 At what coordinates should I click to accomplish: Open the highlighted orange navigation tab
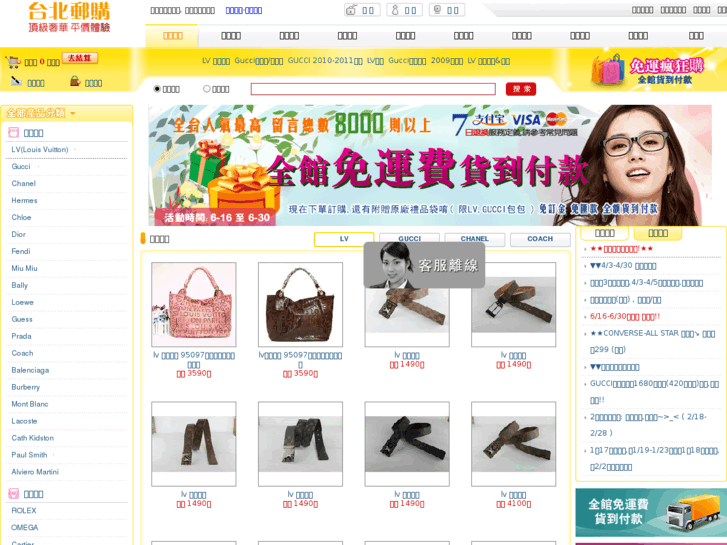(172, 36)
